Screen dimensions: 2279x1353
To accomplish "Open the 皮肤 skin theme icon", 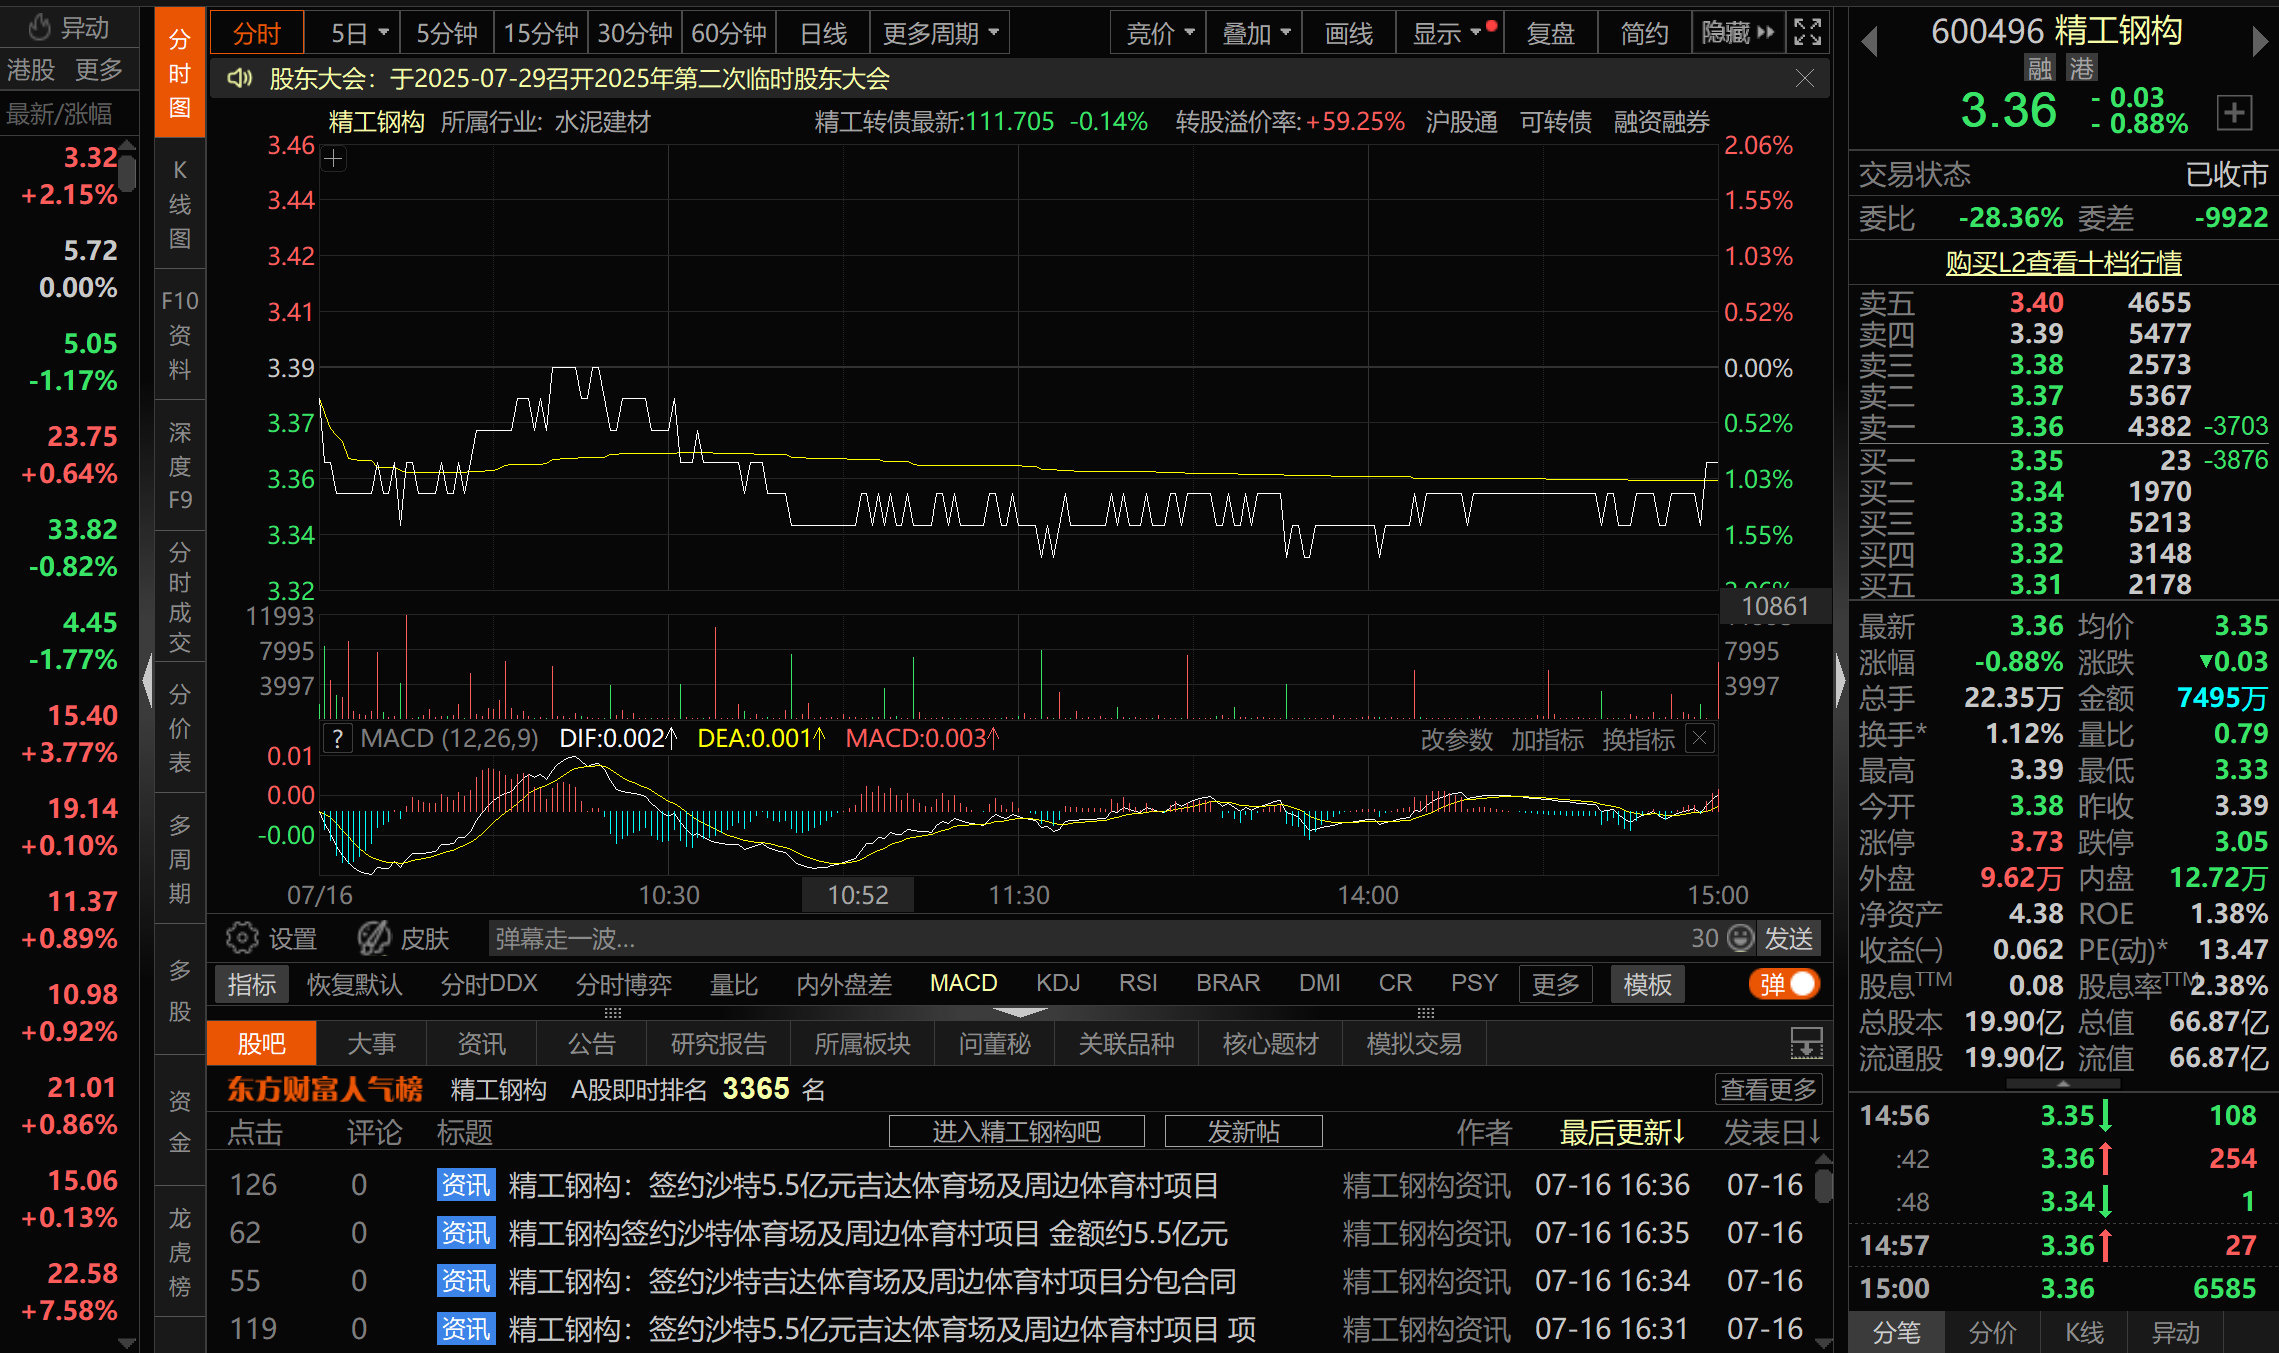I will [404, 938].
